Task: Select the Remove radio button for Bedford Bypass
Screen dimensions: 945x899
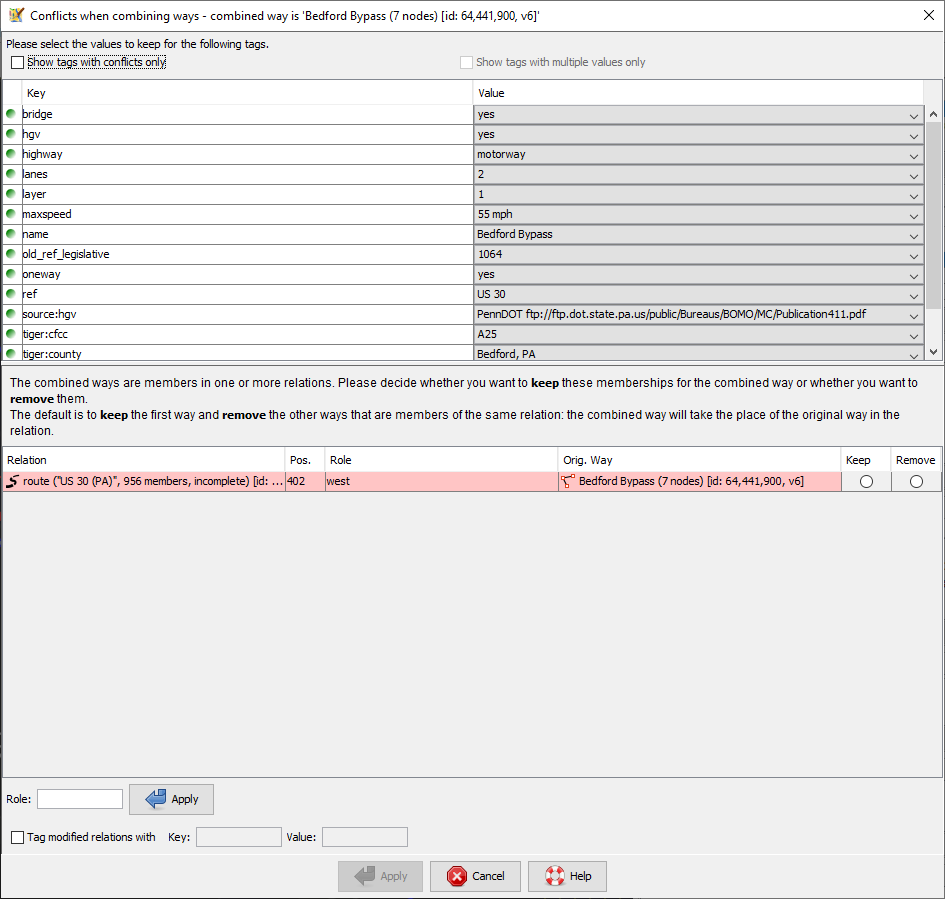Action: (916, 481)
